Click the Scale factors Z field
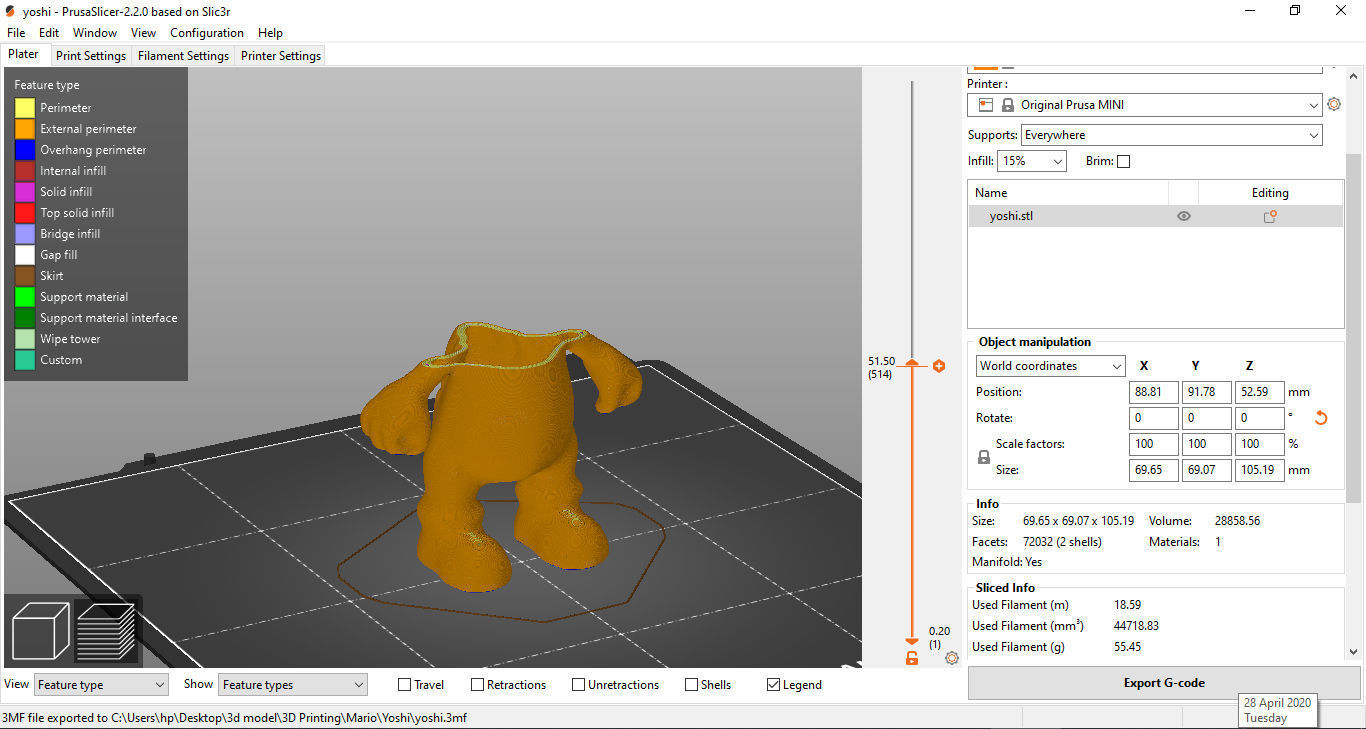The height and width of the screenshot is (729, 1366). 1260,444
